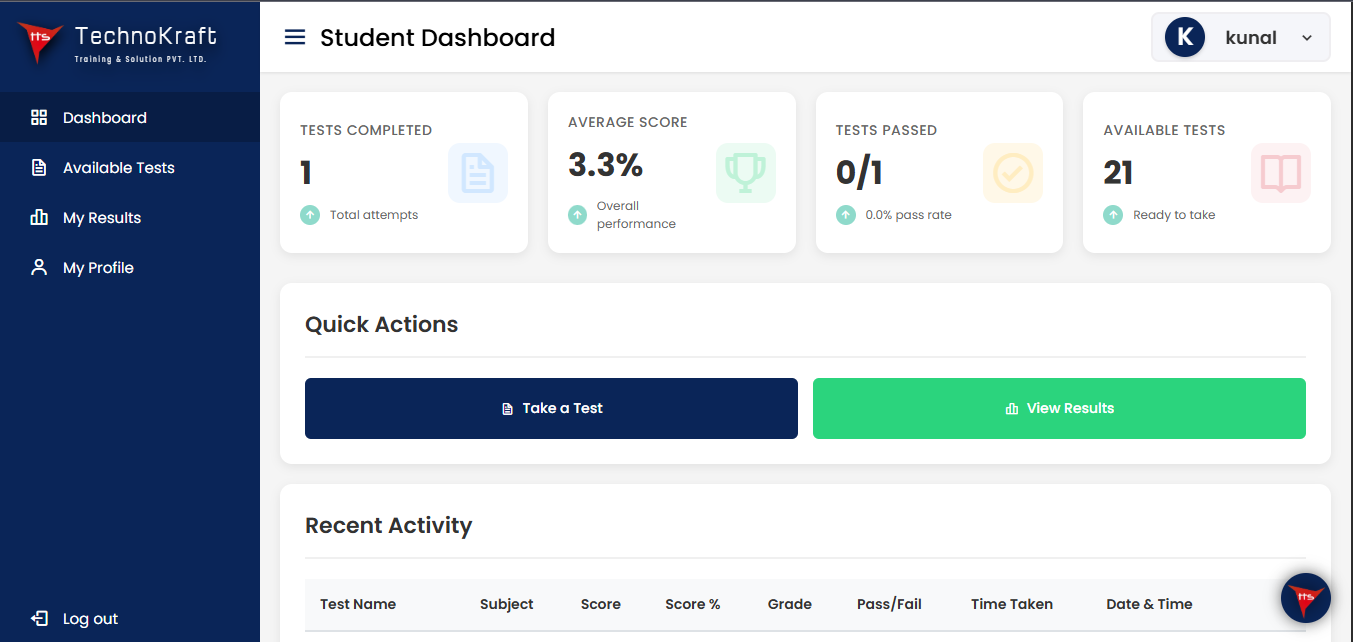Click the hamburger menu icon
1353x642 pixels.
point(295,38)
